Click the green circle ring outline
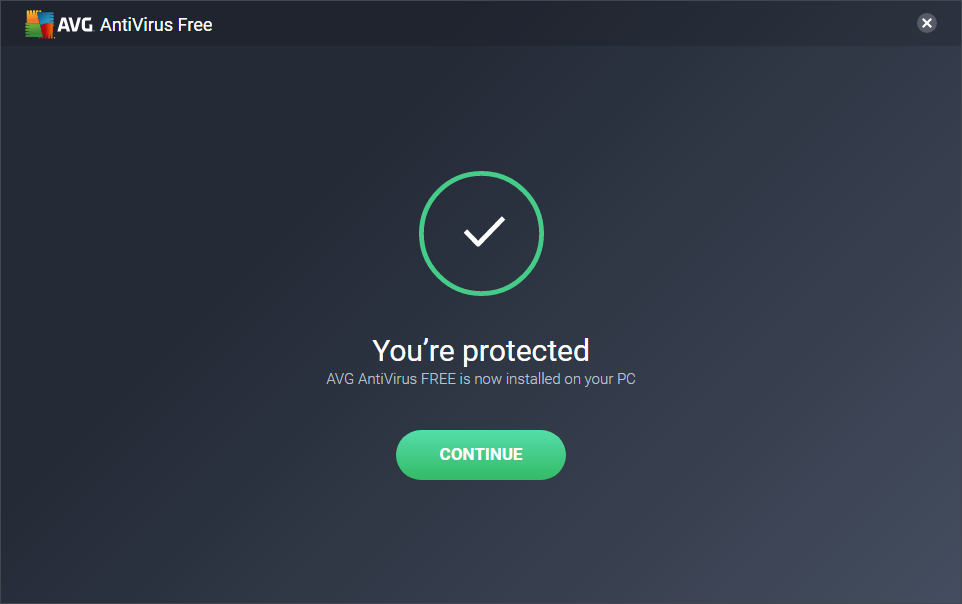 pyautogui.click(x=421, y=234)
